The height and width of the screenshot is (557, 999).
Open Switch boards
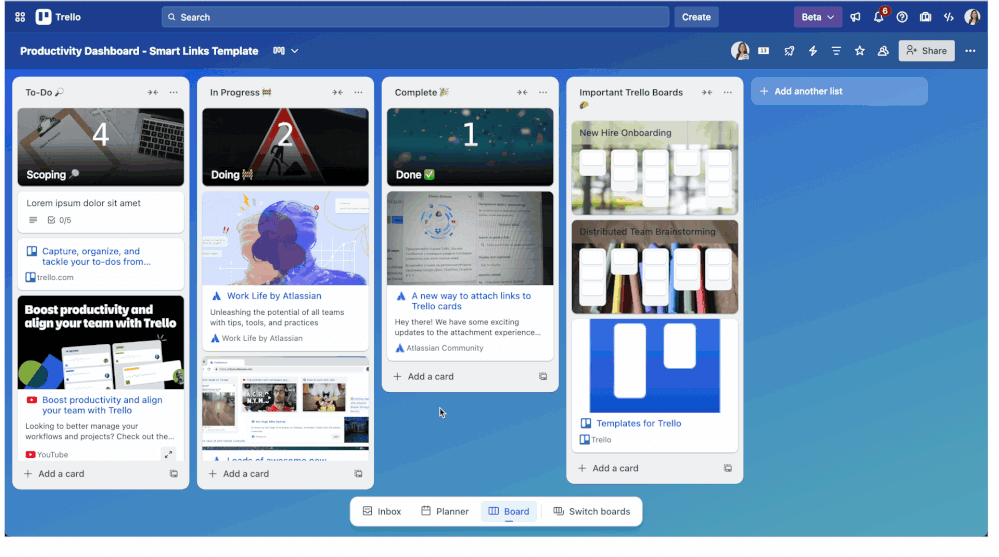(x=592, y=512)
